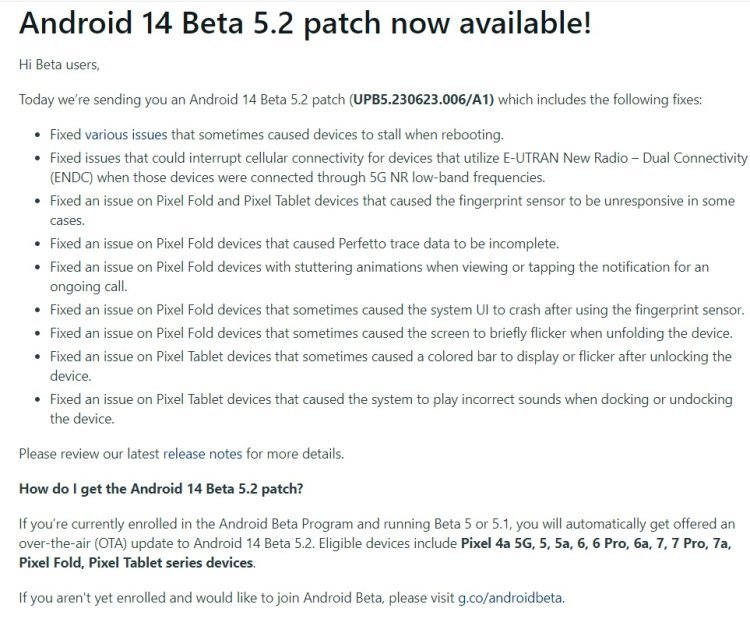
Task: Click the "Hi Beta users," greeting
Action: coord(59,64)
